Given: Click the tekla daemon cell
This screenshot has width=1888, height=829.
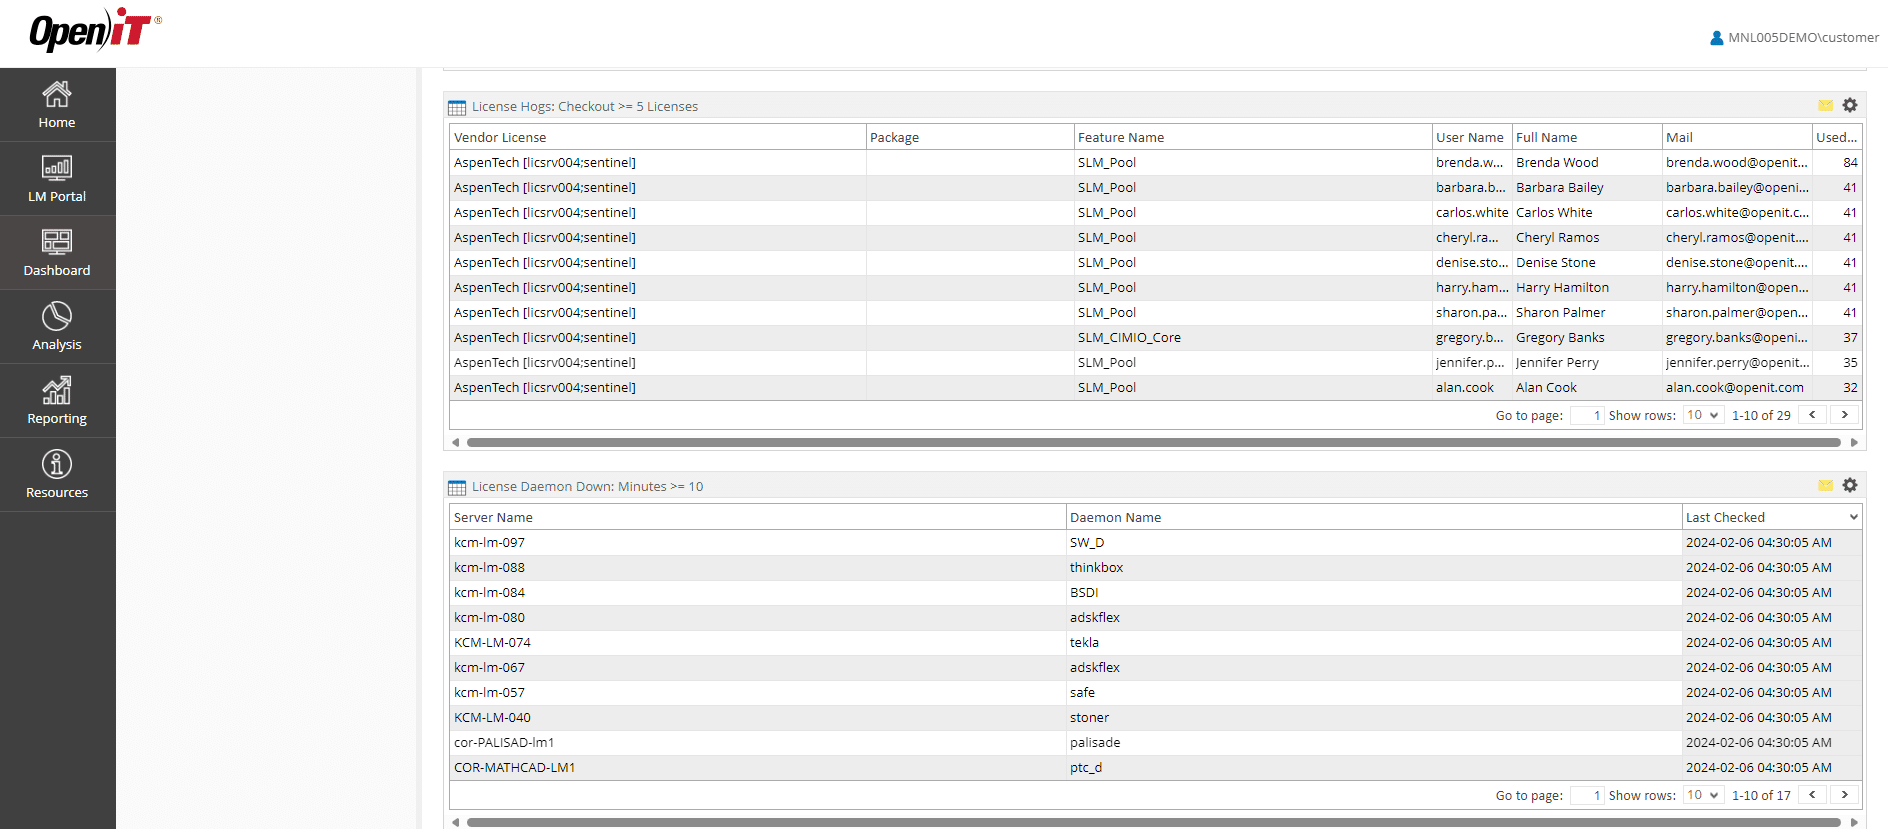Looking at the screenshot, I should pyautogui.click(x=1374, y=642).
